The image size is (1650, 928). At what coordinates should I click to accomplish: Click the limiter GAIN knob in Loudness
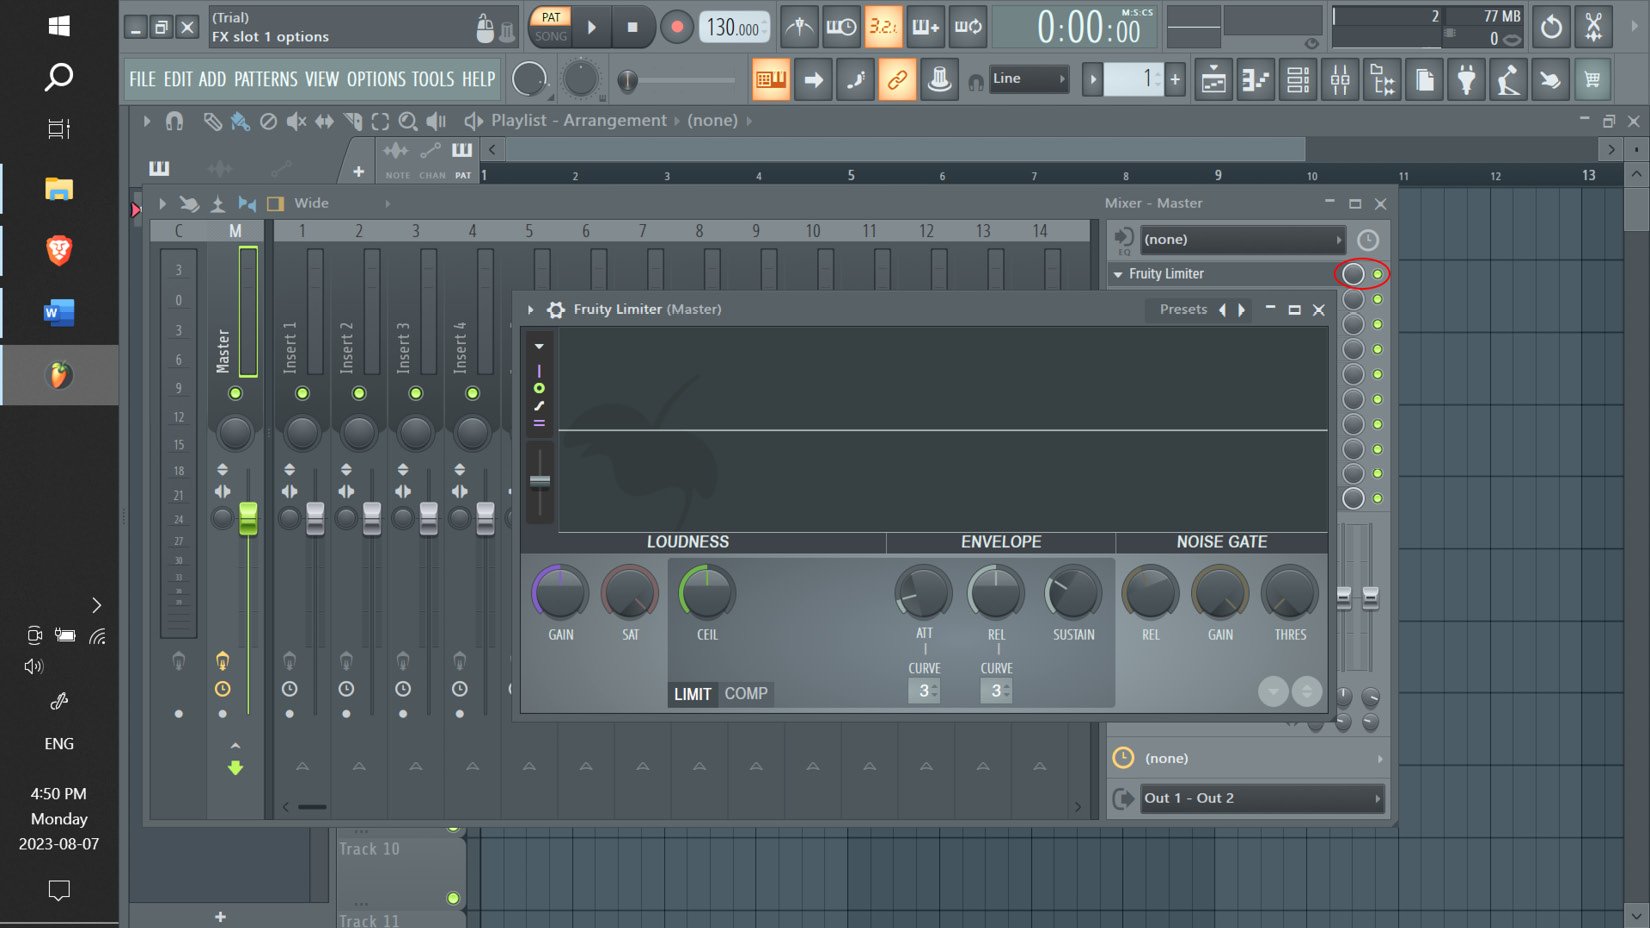560,593
